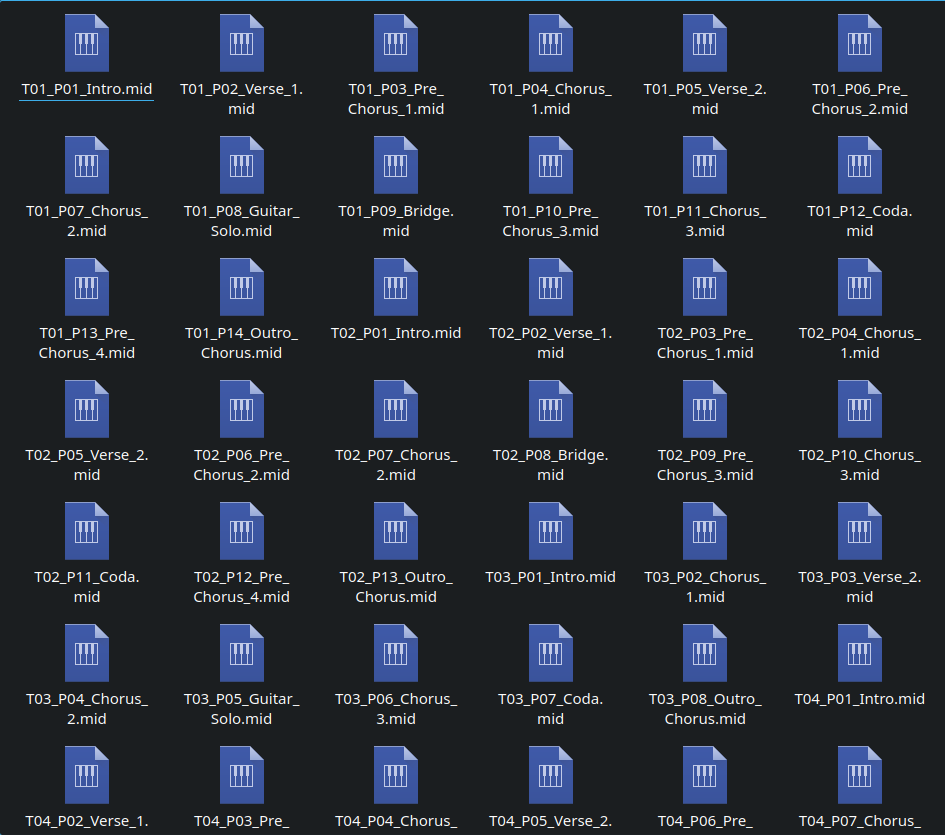945x835 pixels.
Task: Click the T02_P05_Verse_2.mid filename label
Action: (x=87, y=465)
